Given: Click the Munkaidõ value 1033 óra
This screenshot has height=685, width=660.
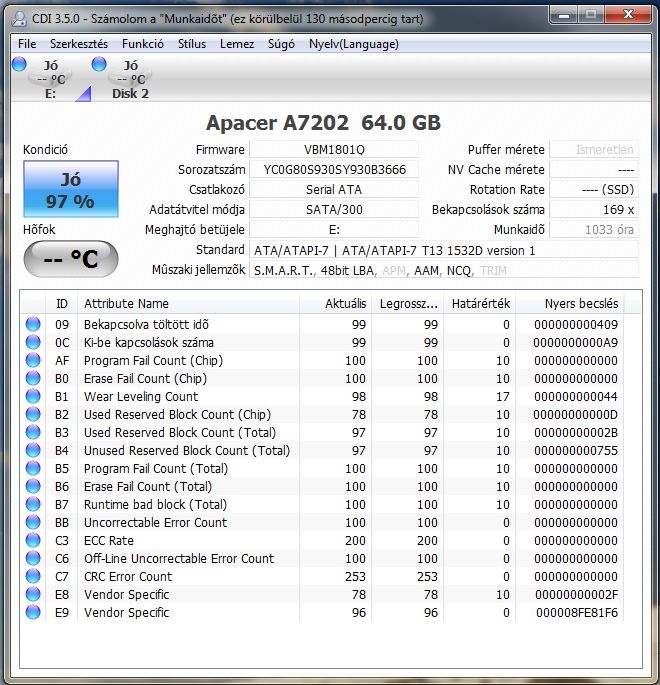Looking at the screenshot, I should (594, 230).
